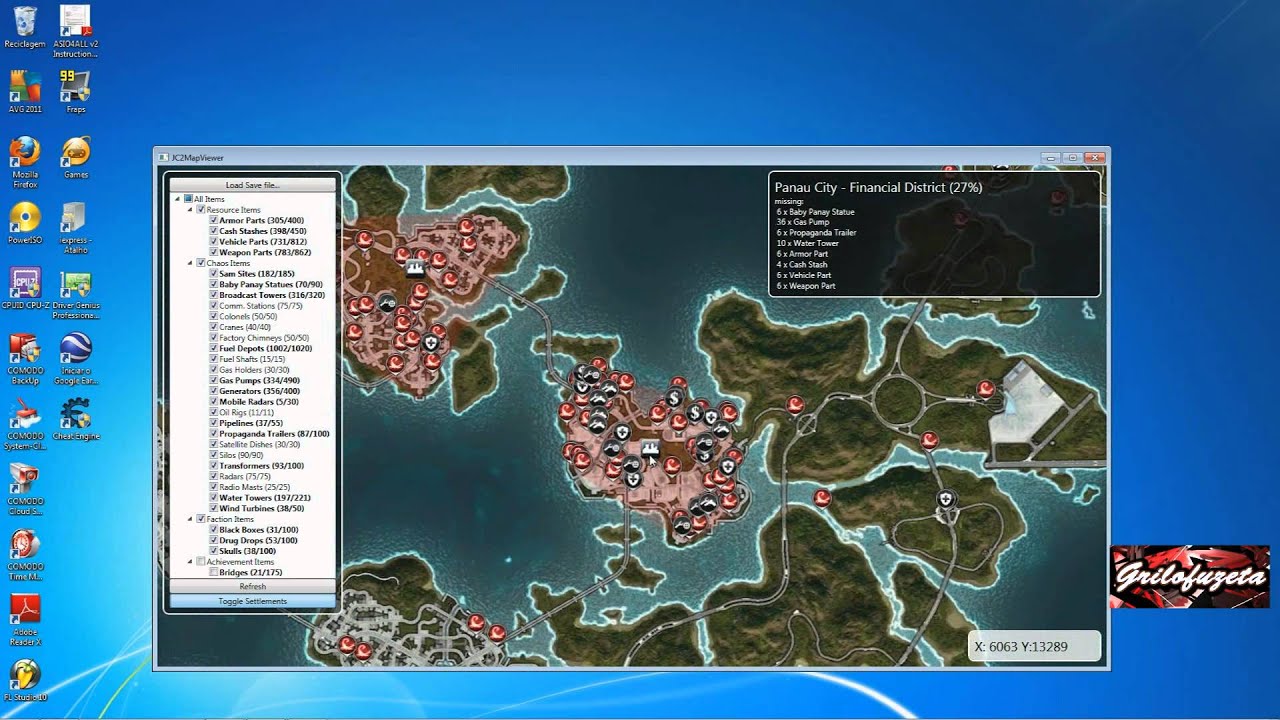Select the AVG 2011 desktop icon

25,92
